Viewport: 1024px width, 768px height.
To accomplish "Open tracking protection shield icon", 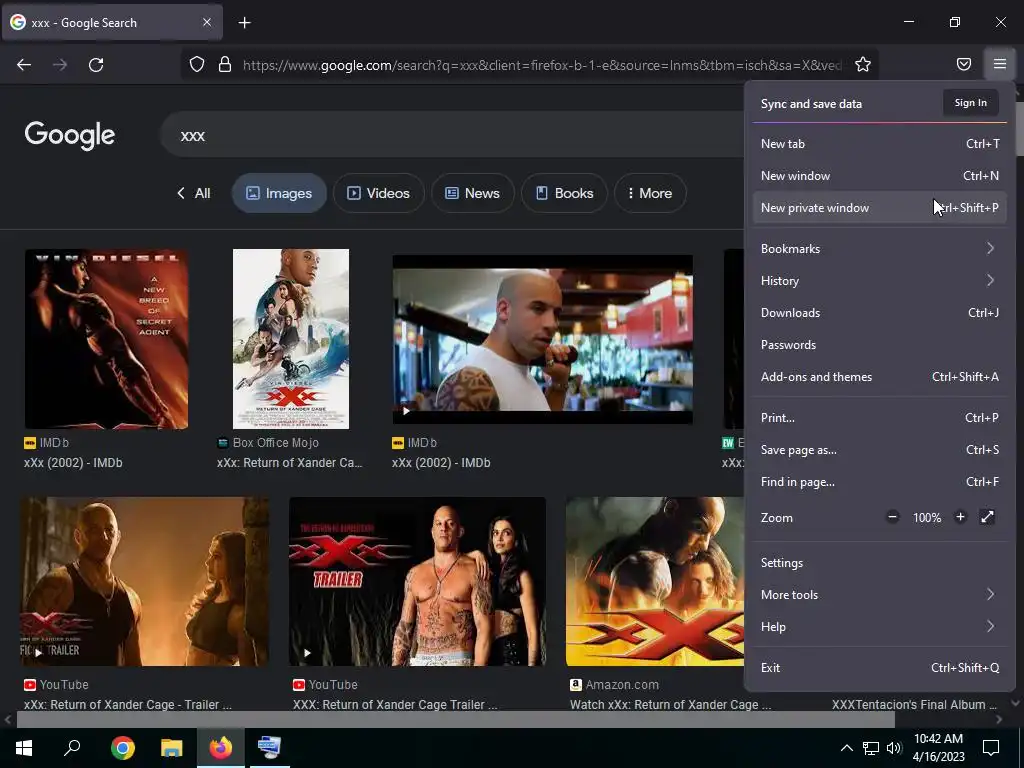I will click(x=197, y=65).
